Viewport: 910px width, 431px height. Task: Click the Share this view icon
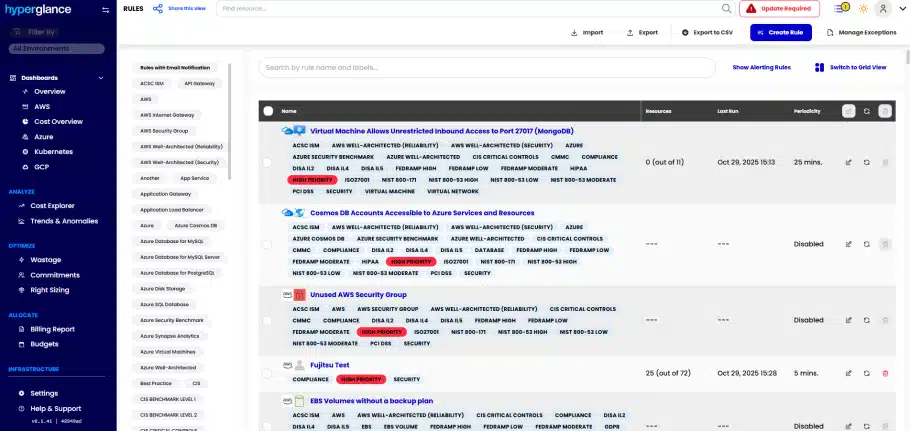pos(158,8)
